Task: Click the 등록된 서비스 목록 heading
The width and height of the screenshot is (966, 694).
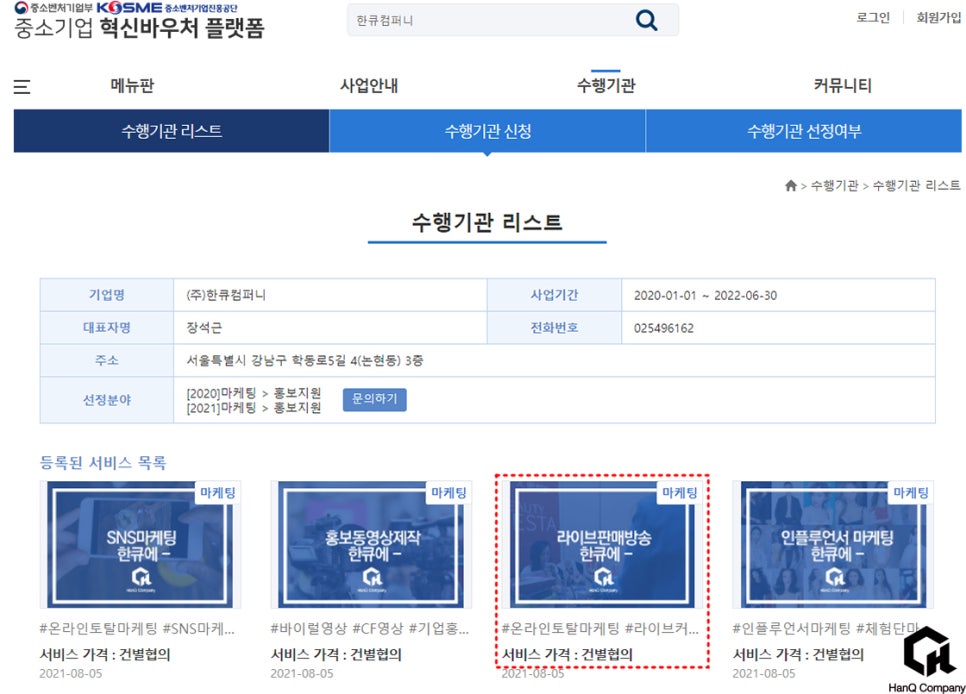Action: point(103,463)
